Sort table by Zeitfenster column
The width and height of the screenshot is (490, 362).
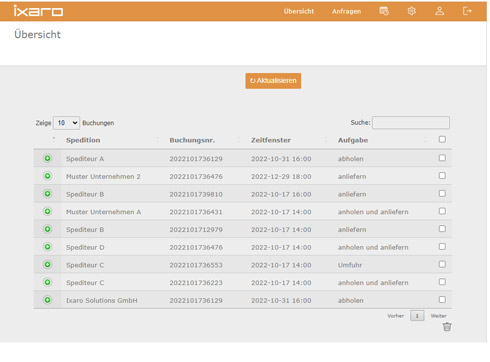coord(271,140)
